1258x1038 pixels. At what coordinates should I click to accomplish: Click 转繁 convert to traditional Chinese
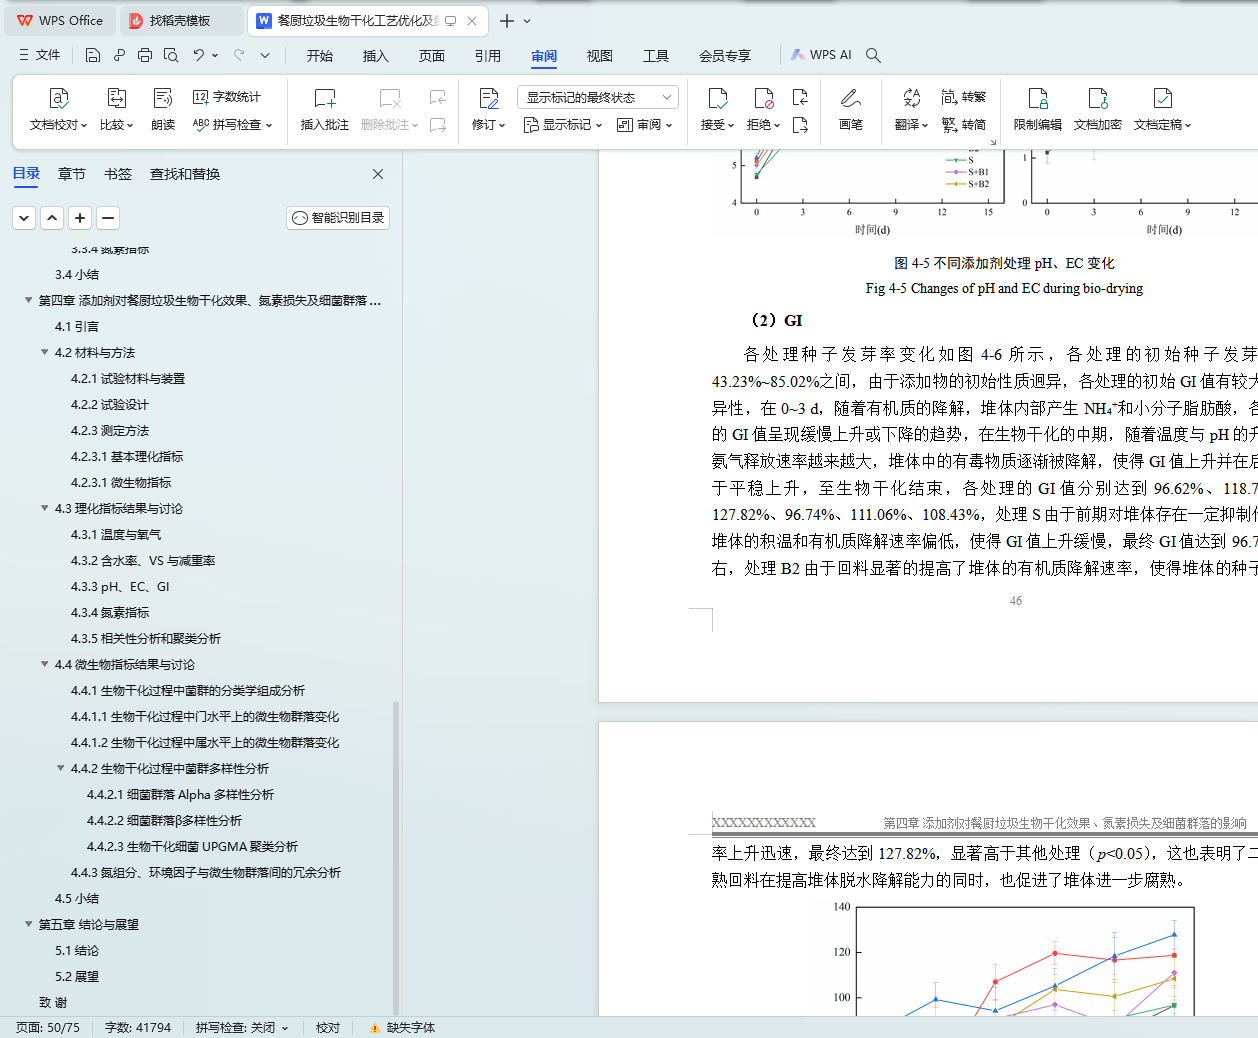pyautogui.click(x=964, y=97)
